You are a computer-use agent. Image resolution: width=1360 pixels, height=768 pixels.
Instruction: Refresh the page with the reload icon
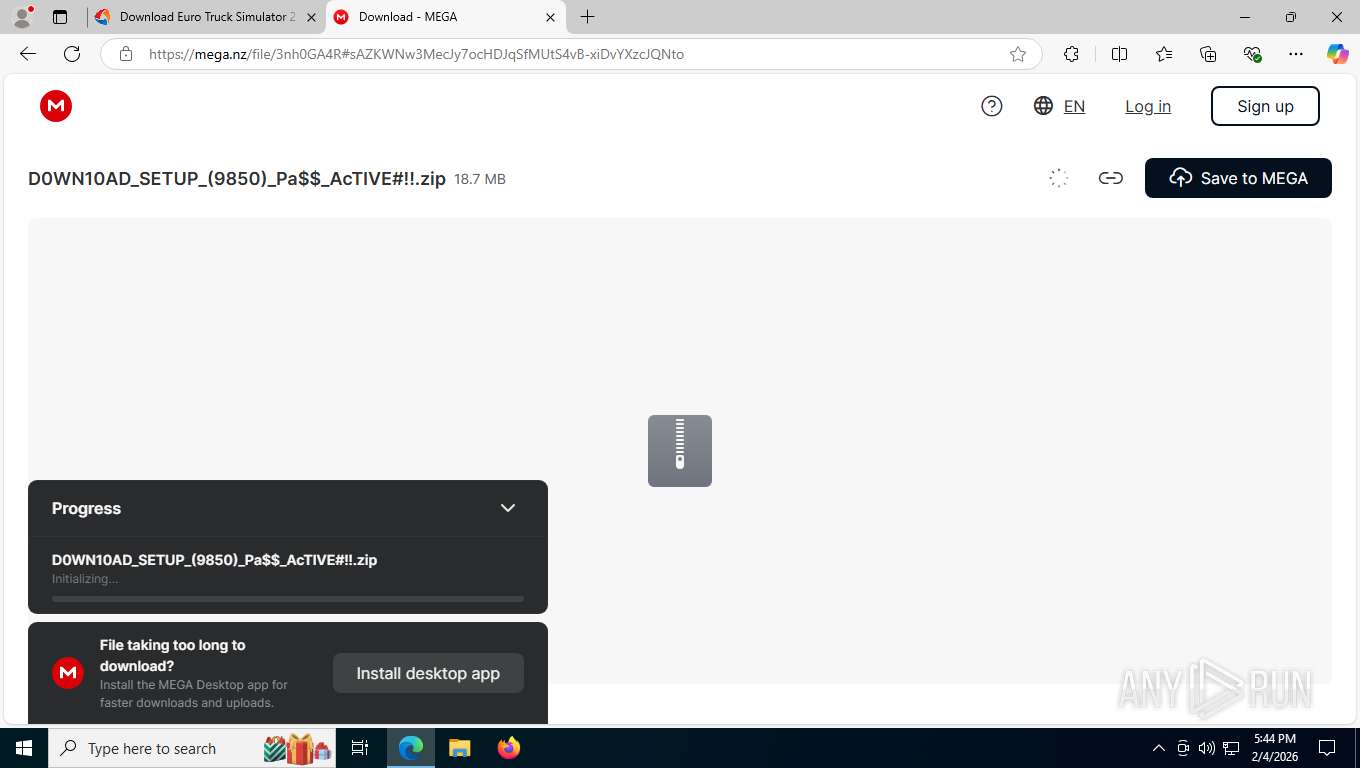coord(72,54)
